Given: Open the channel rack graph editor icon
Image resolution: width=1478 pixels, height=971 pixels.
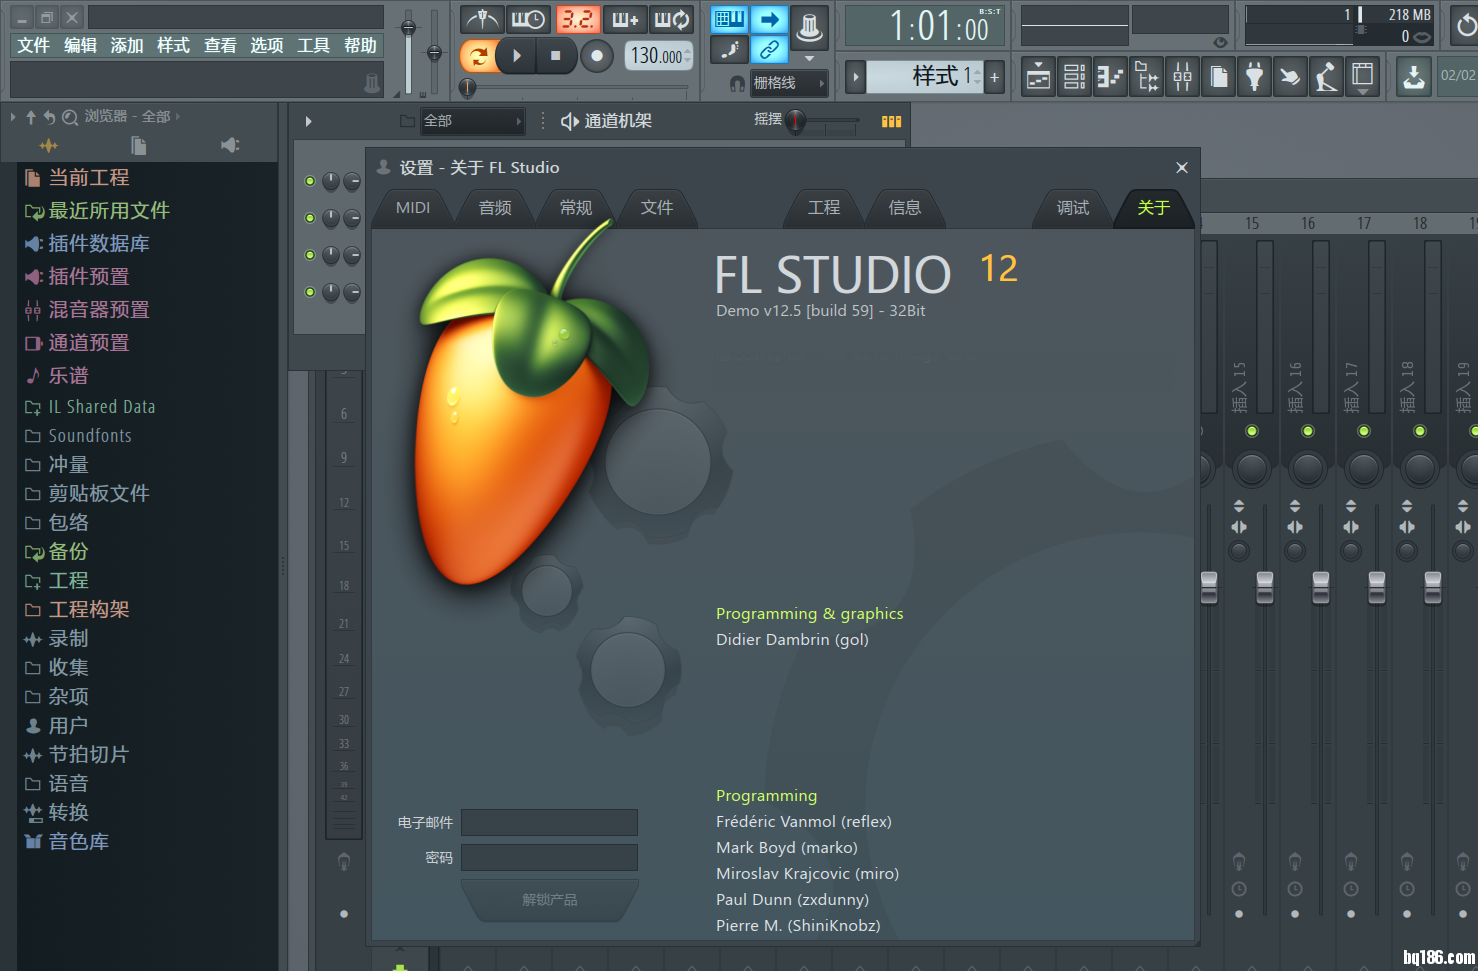Looking at the screenshot, I should coord(891,121).
